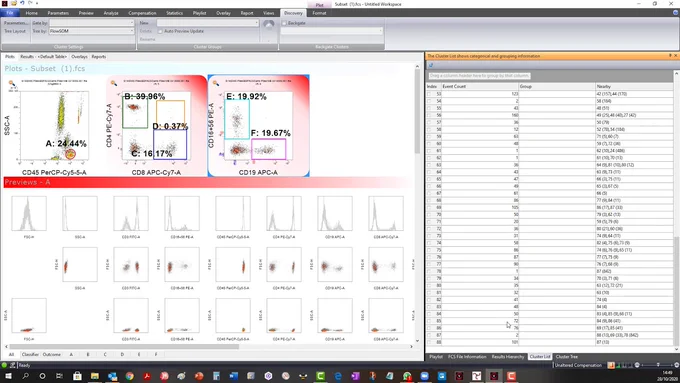Image resolution: width=680 pixels, height=383 pixels.
Task: Check the checkbox for cluster index 65
Action: tap(429, 179)
